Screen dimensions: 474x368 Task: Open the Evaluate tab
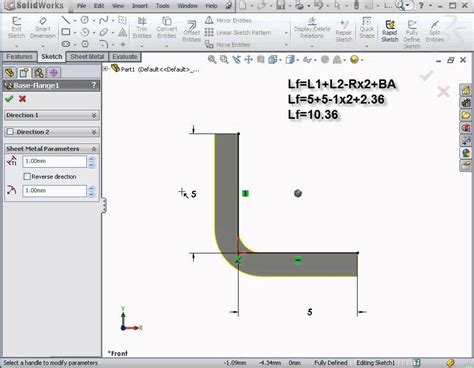pyautogui.click(x=125, y=57)
